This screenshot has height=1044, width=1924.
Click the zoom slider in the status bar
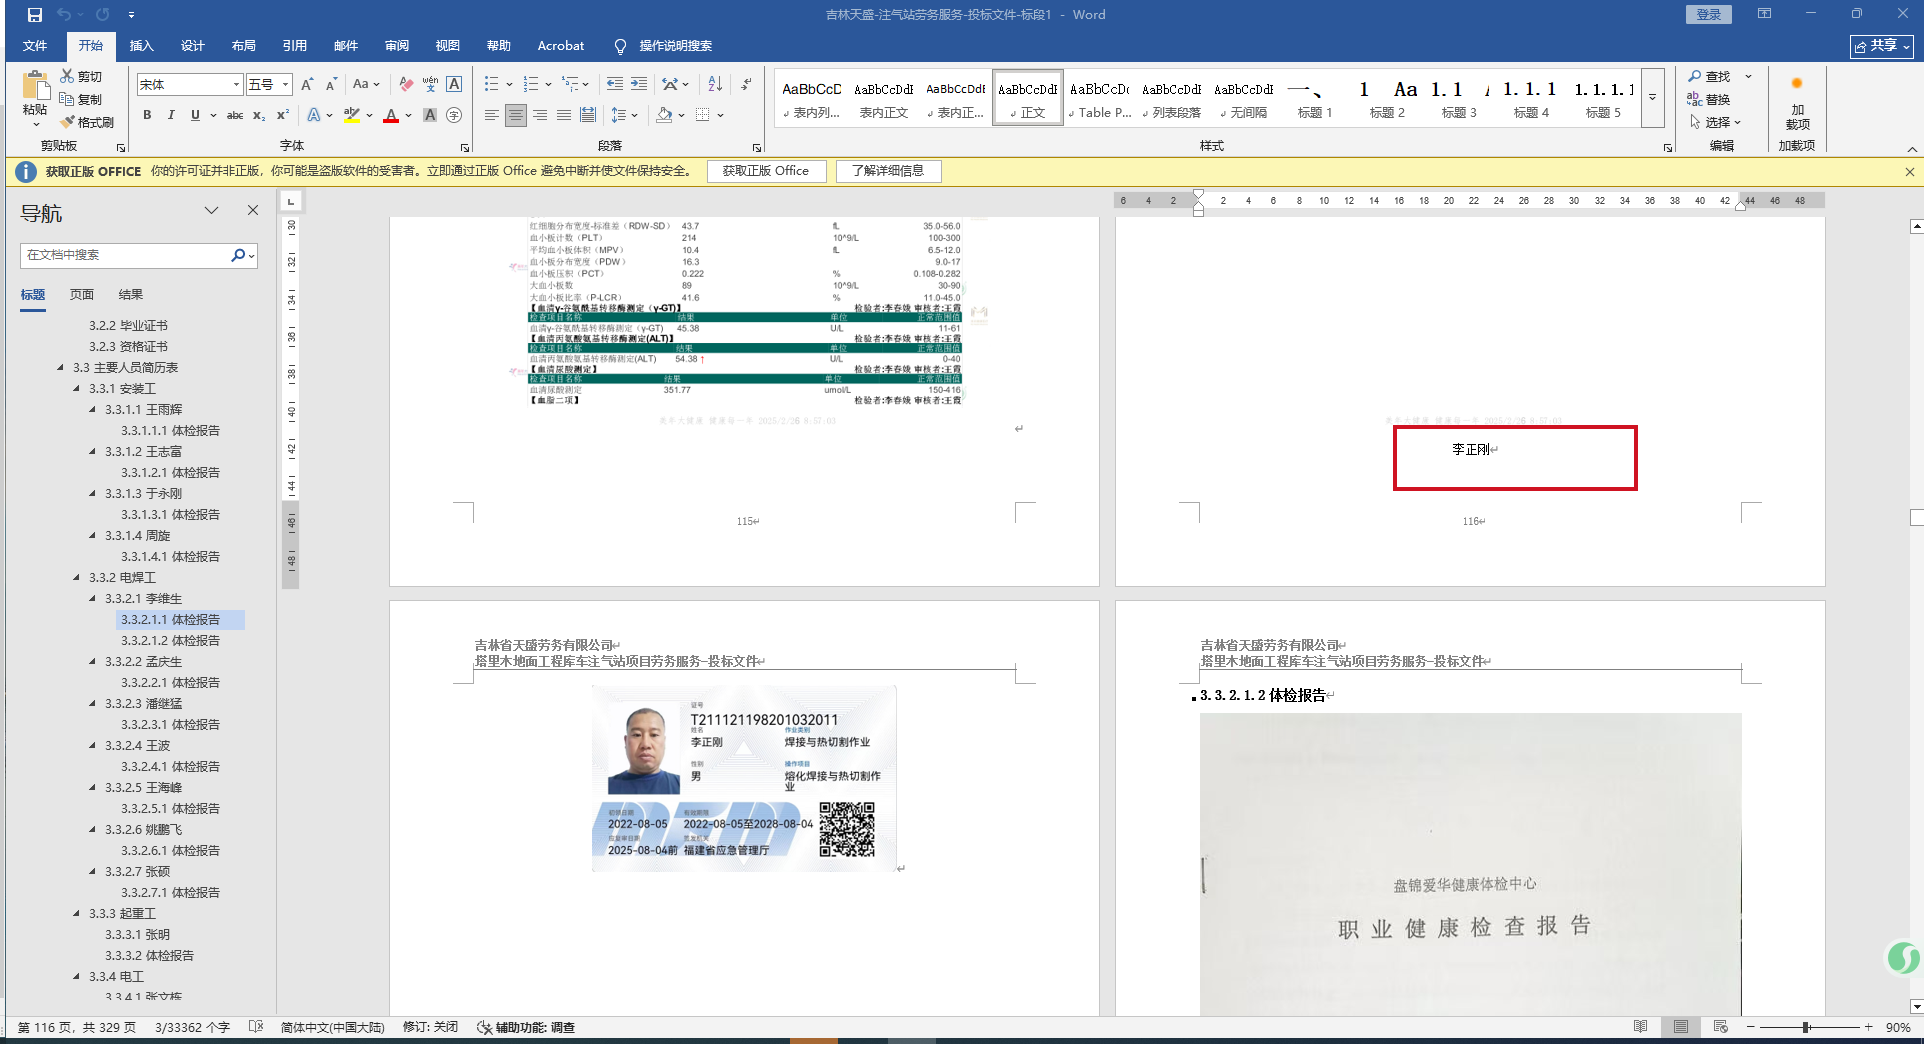click(x=1807, y=1027)
